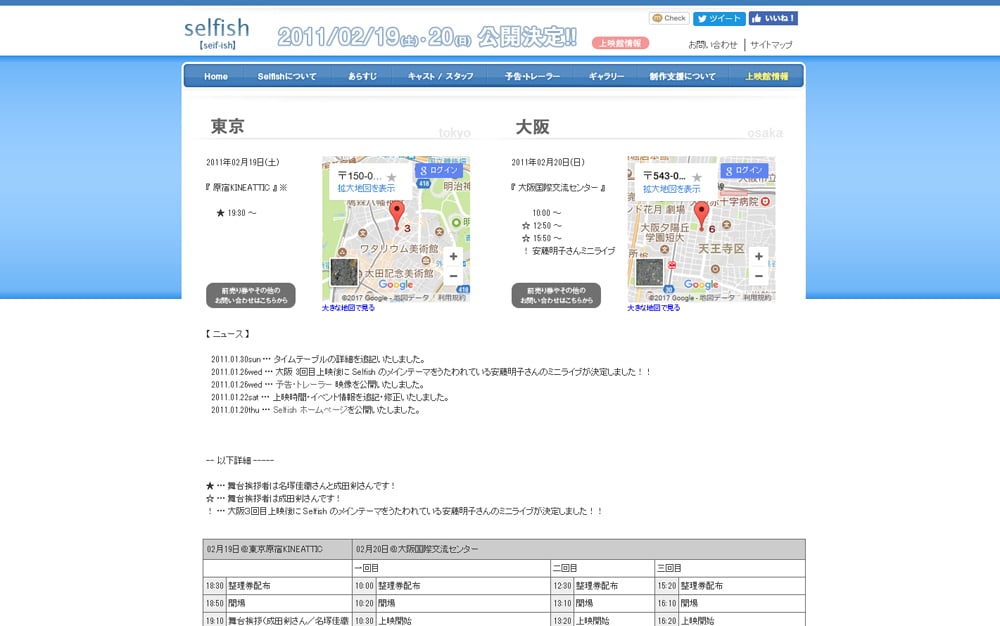Image resolution: width=1000 pixels, height=626 pixels.
Task: Open the ギャラリー navigation tab
Action: point(606,77)
